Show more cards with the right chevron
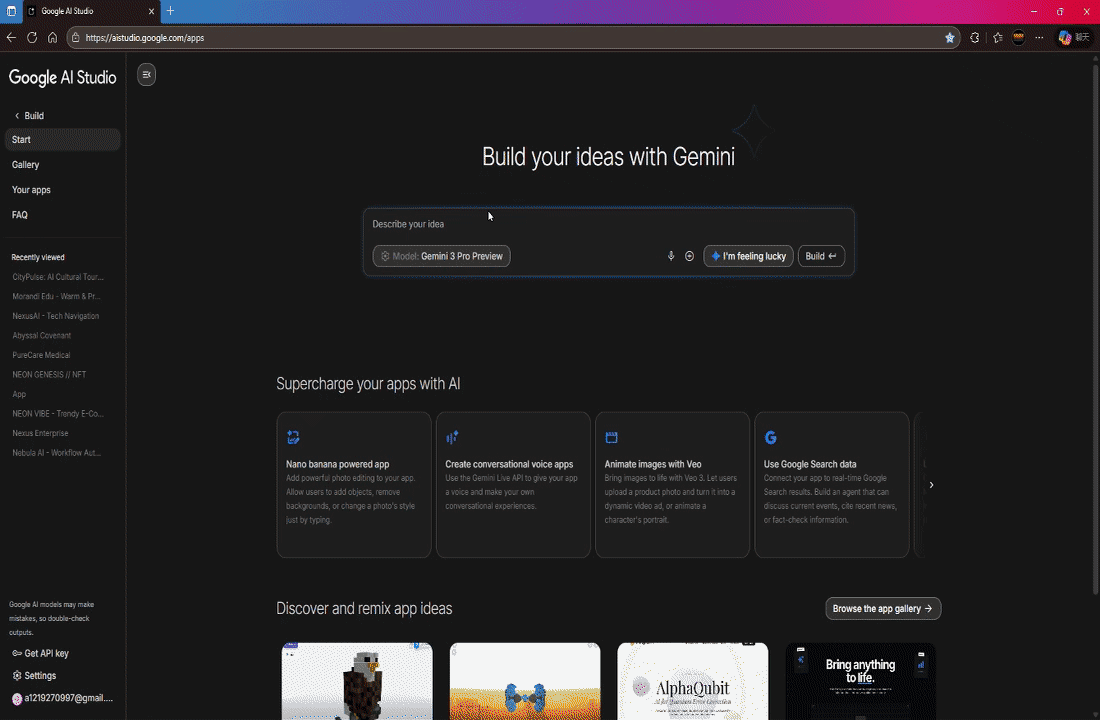Image resolution: width=1100 pixels, height=720 pixels. pos(931,485)
